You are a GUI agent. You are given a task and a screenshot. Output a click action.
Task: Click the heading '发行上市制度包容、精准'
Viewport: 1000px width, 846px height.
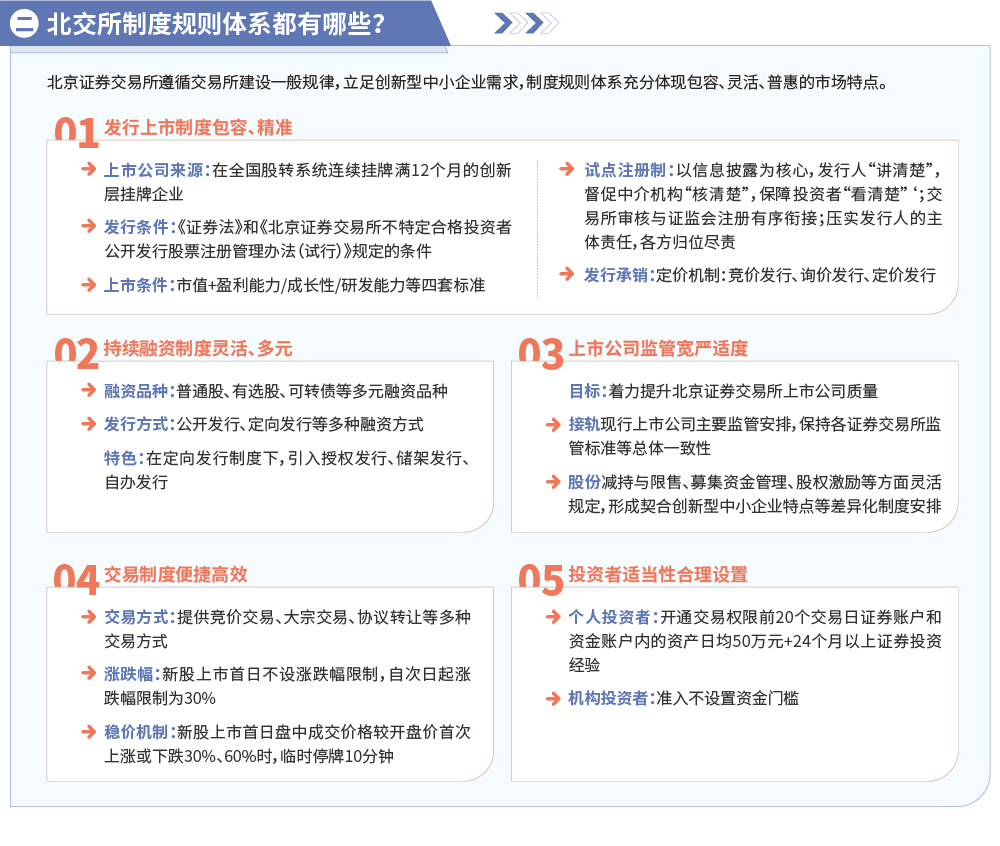click(198, 128)
